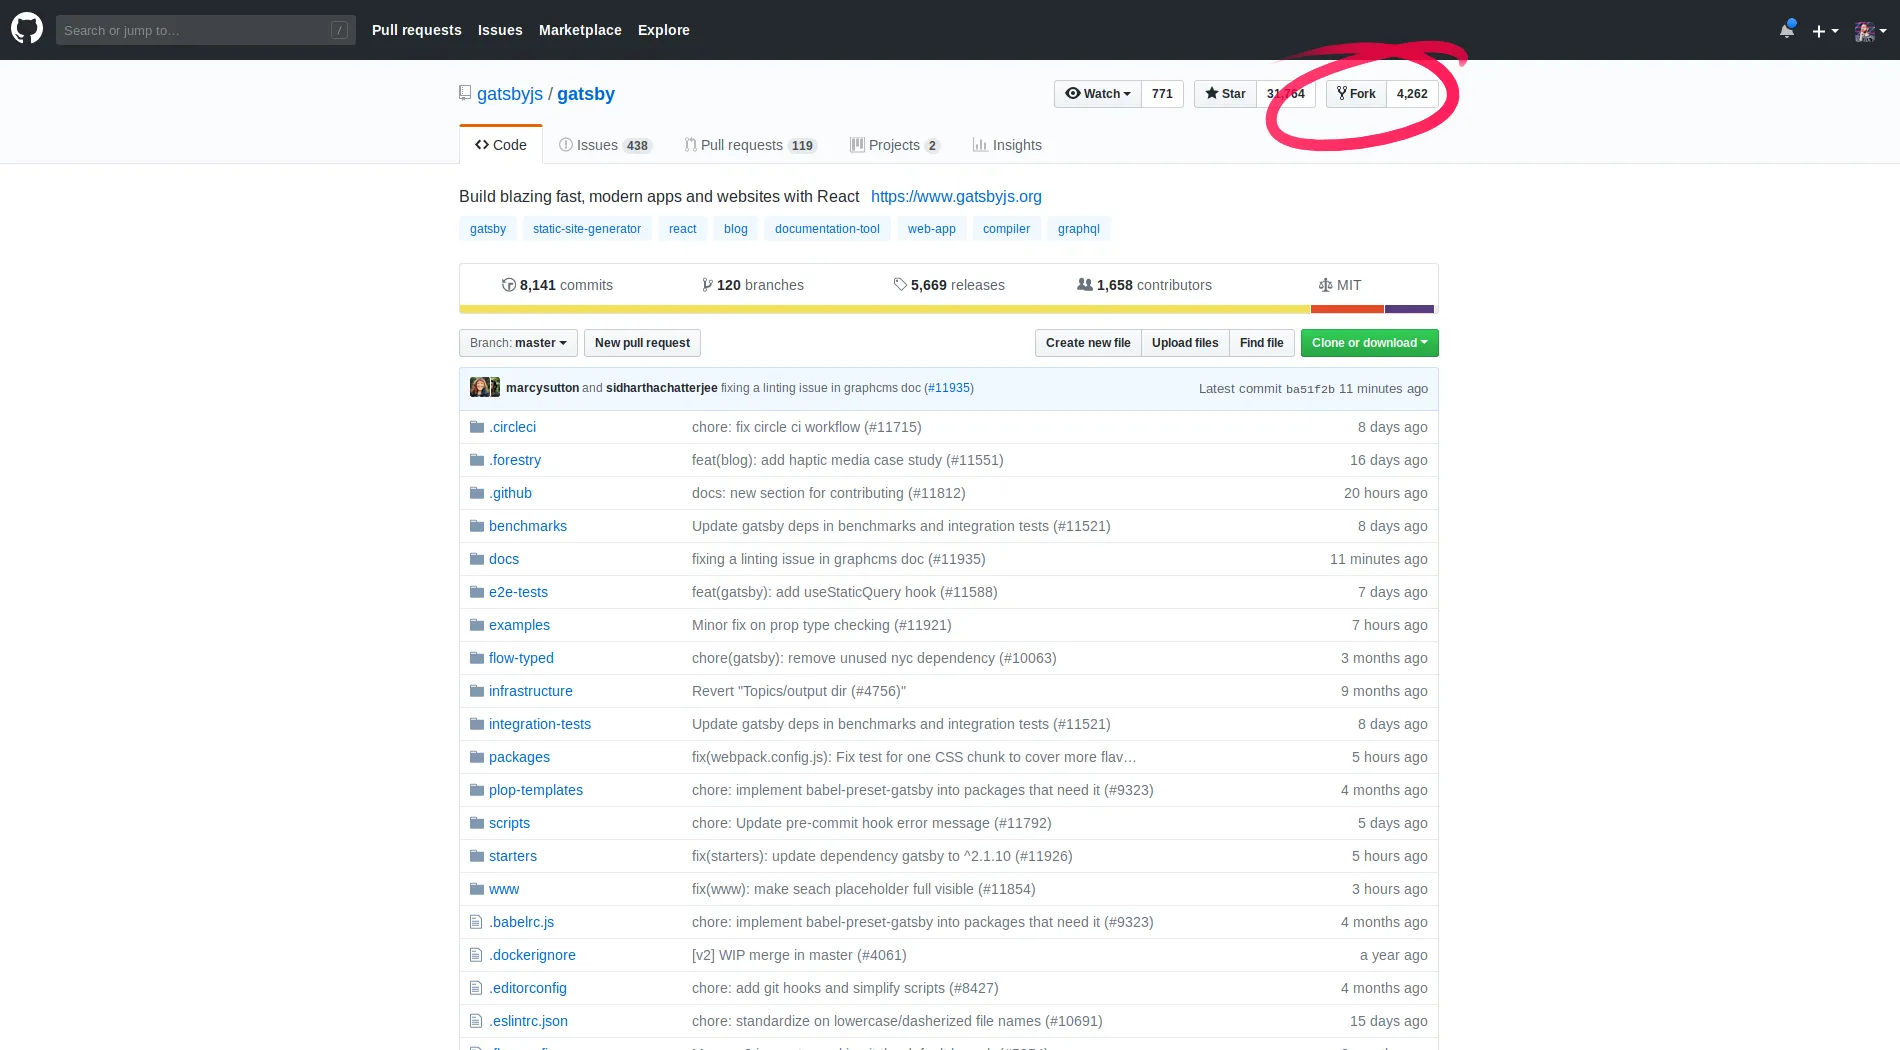Image resolution: width=1900 pixels, height=1050 pixels.
Task: Switch to the repository Issues tab
Action: 605,145
